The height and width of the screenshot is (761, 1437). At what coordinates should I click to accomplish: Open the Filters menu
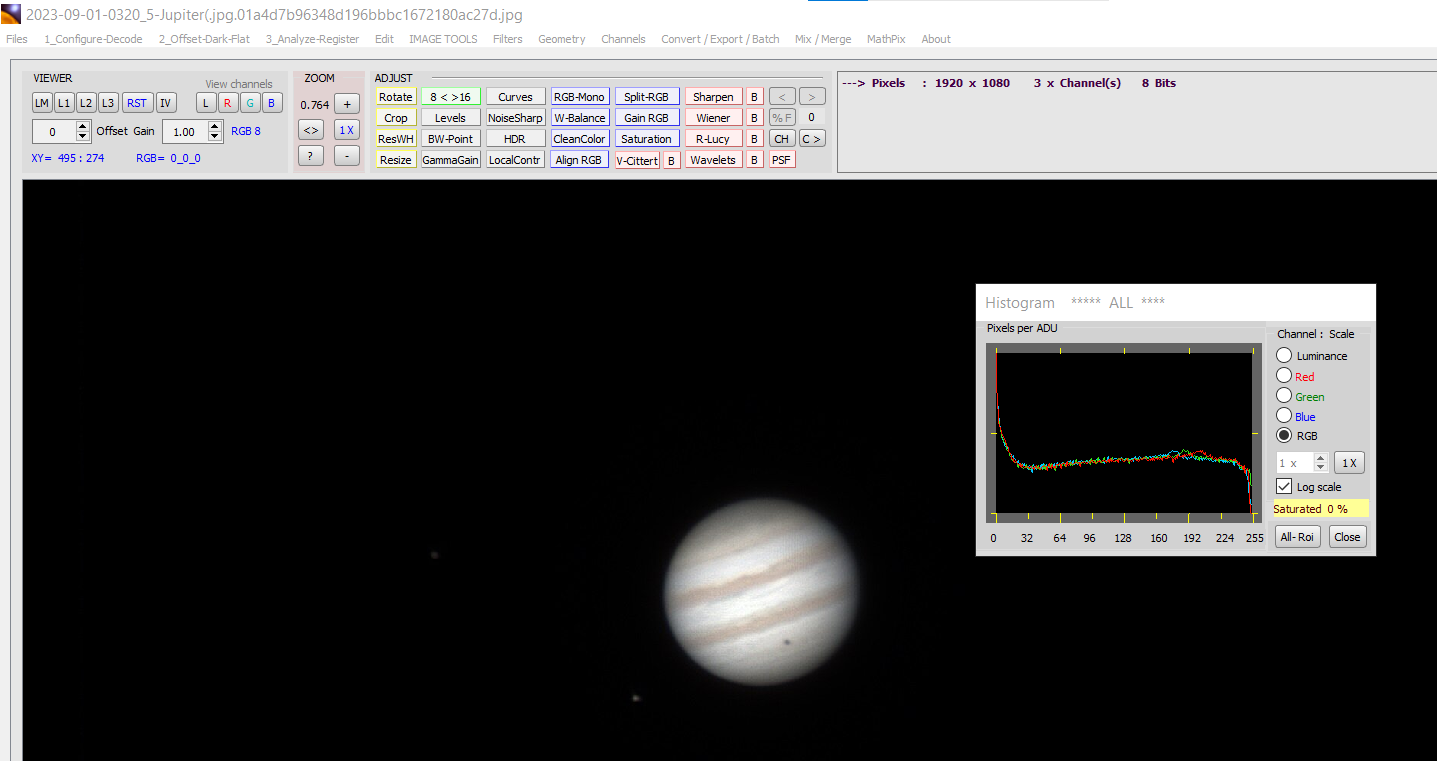pyautogui.click(x=508, y=39)
